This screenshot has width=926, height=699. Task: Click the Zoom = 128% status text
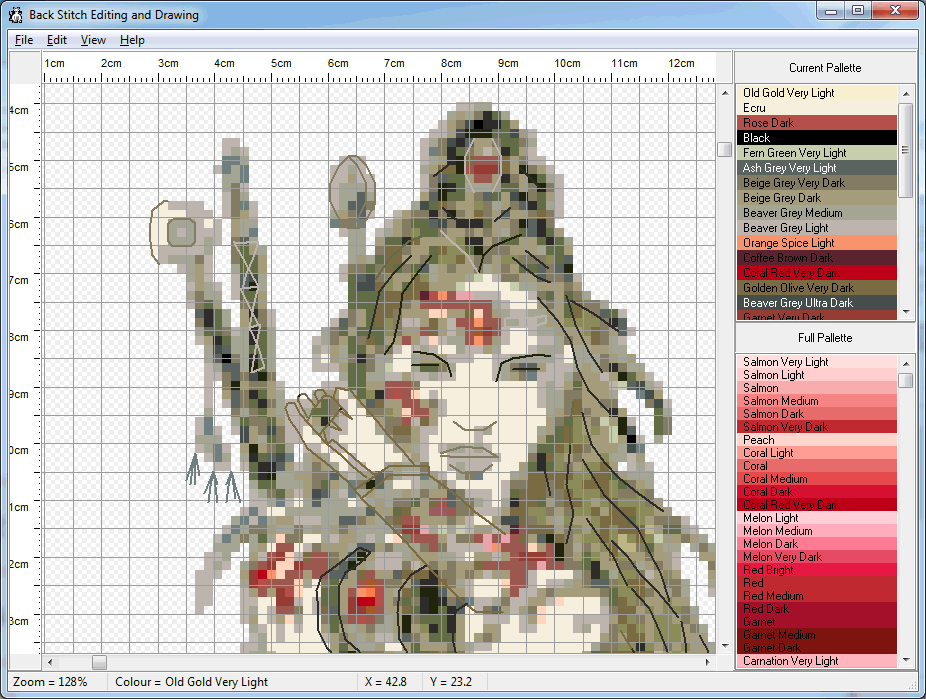point(50,682)
